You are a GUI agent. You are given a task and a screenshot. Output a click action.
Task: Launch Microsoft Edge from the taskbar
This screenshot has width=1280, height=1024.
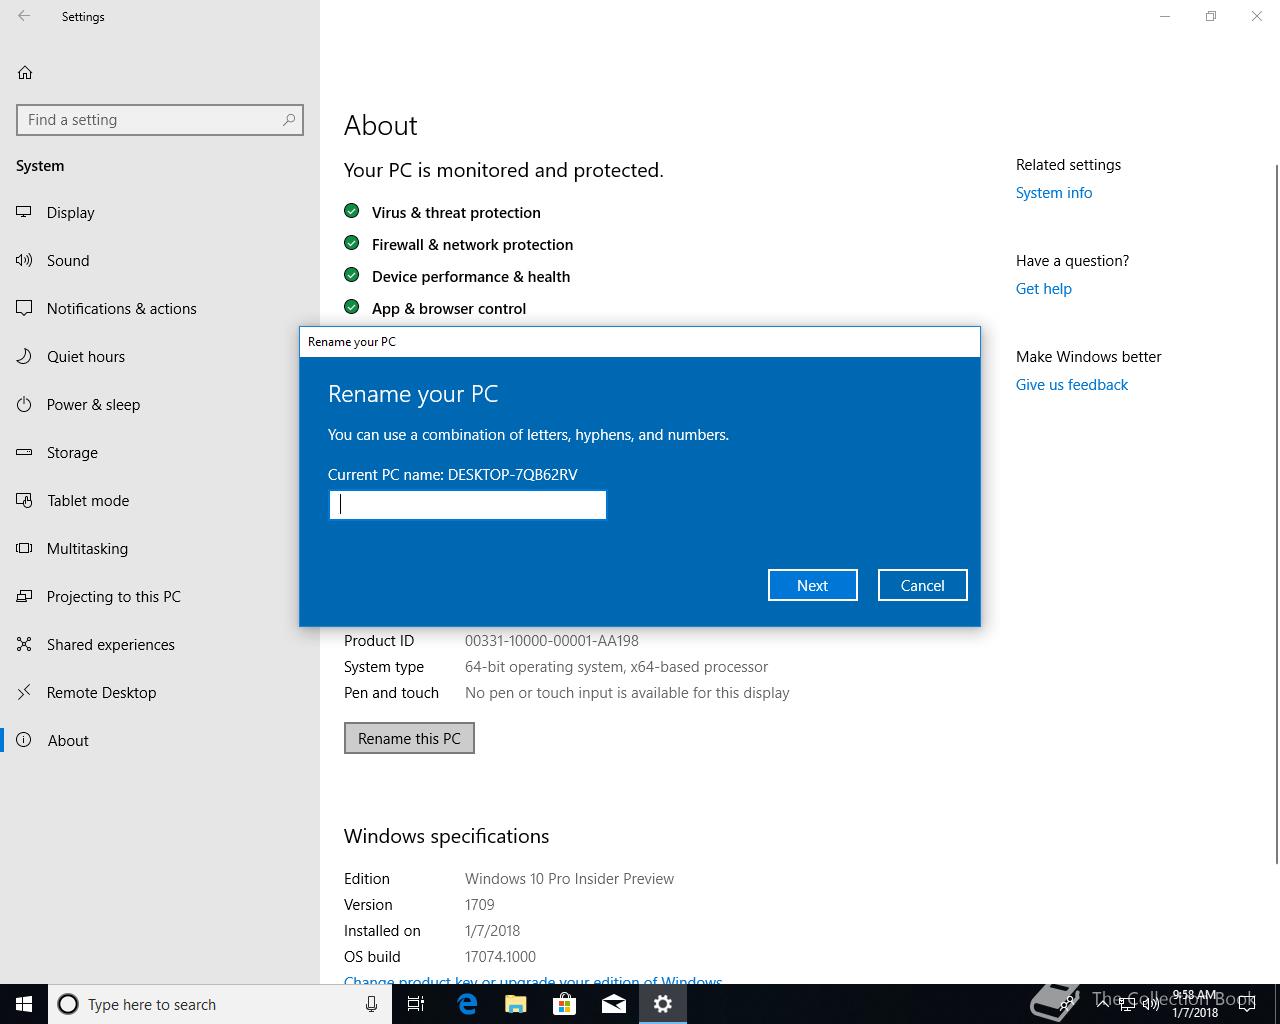pos(466,1004)
